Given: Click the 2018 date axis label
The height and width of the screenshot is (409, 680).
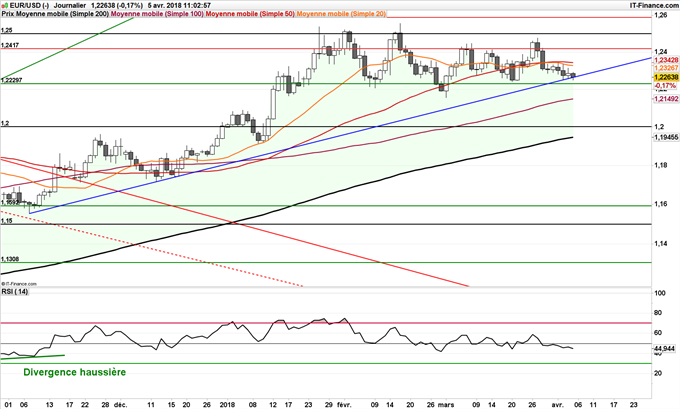Looking at the screenshot, I should [227, 405].
